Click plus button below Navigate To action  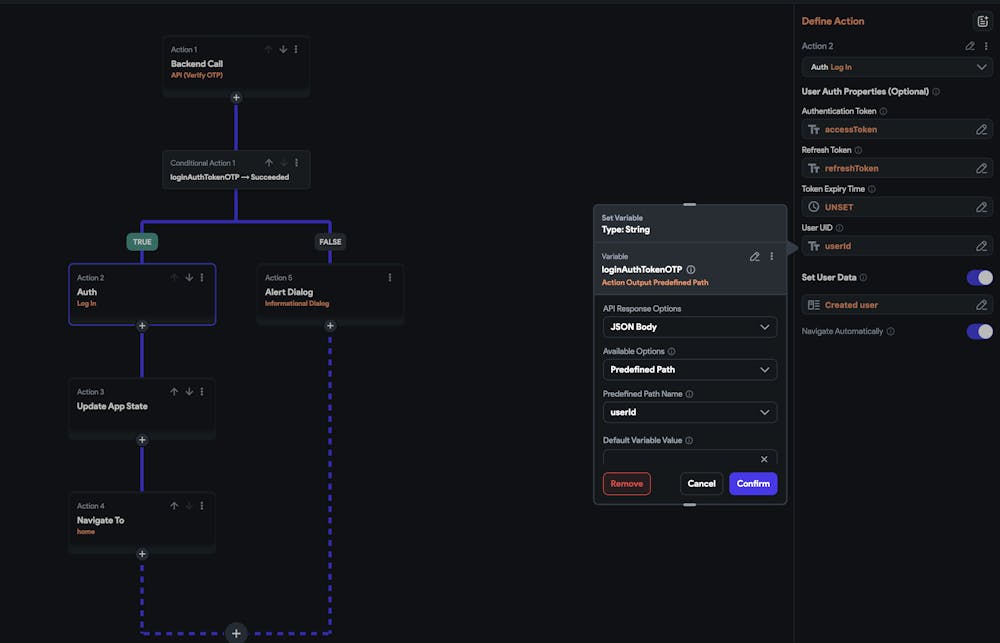(142, 553)
